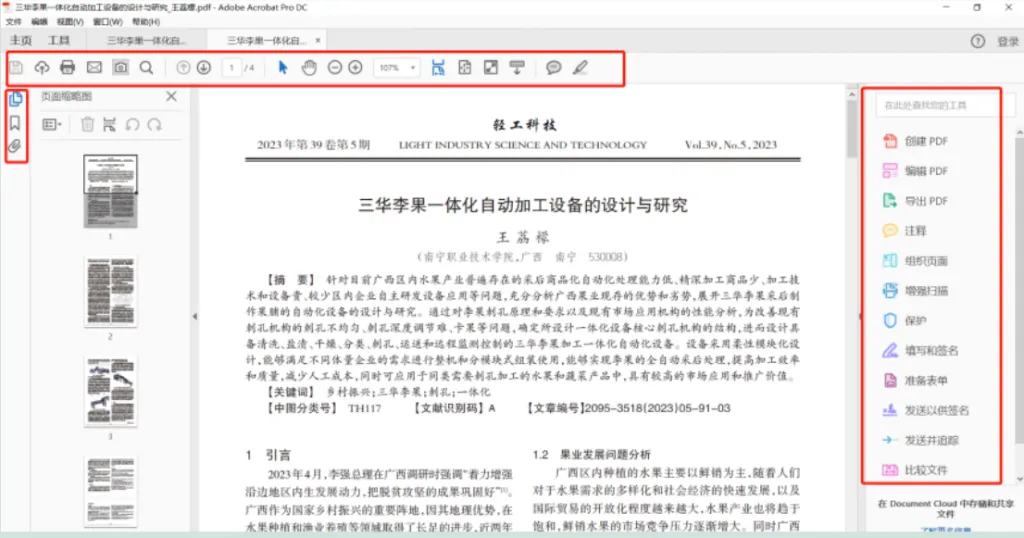The height and width of the screenshot is (538, 1024).
Task: Open the 发送以供签名 tool
Action: (925, 410)
